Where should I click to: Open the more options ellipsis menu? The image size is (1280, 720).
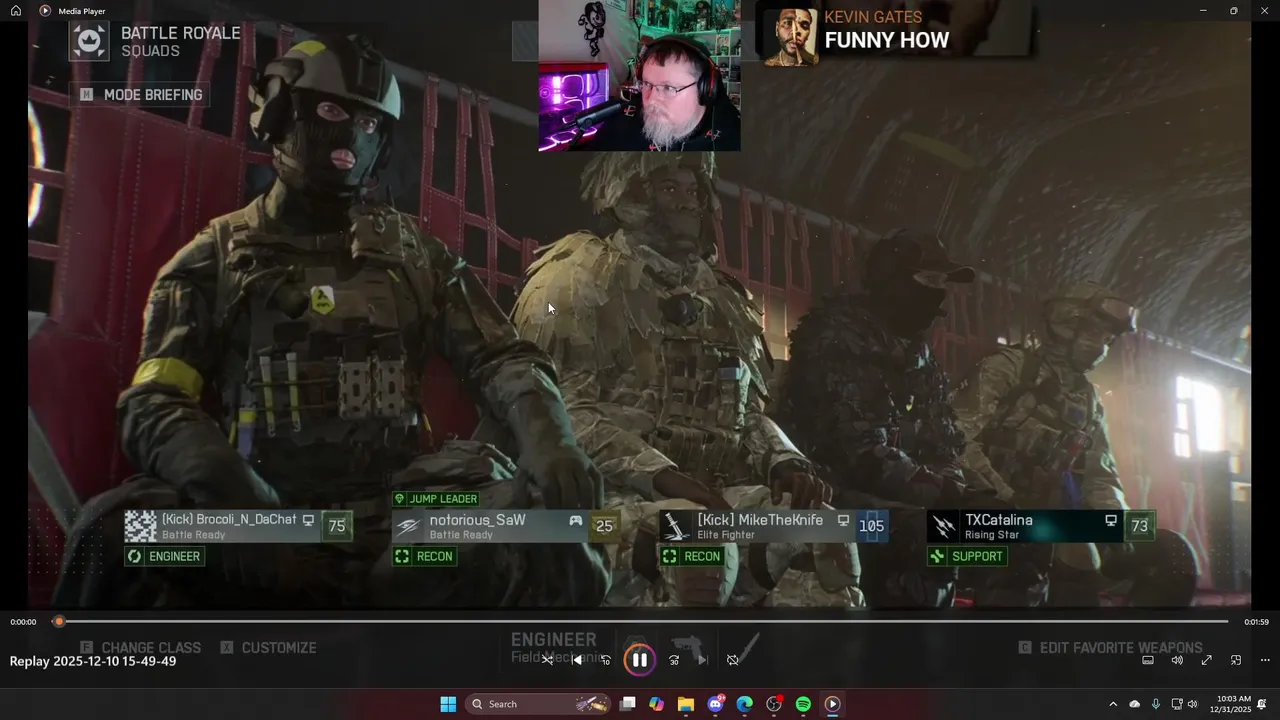click(x=1265, y=660)
